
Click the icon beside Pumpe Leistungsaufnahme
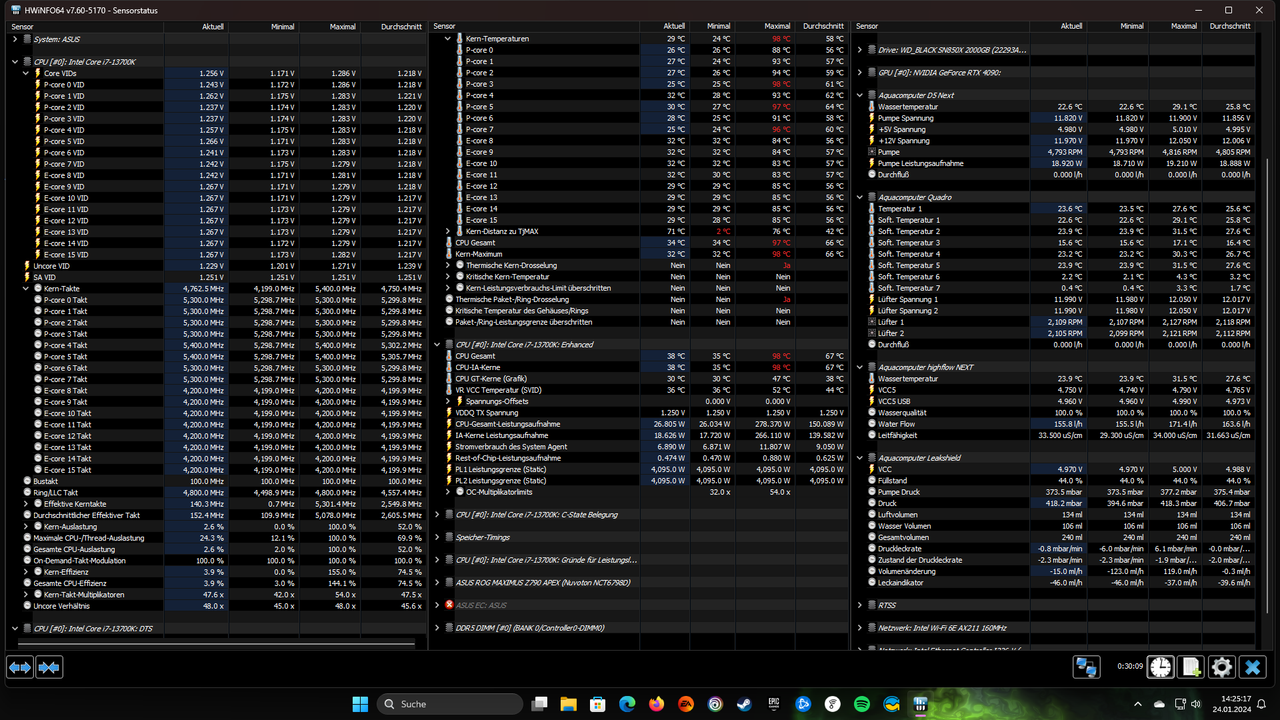[872, 163]
